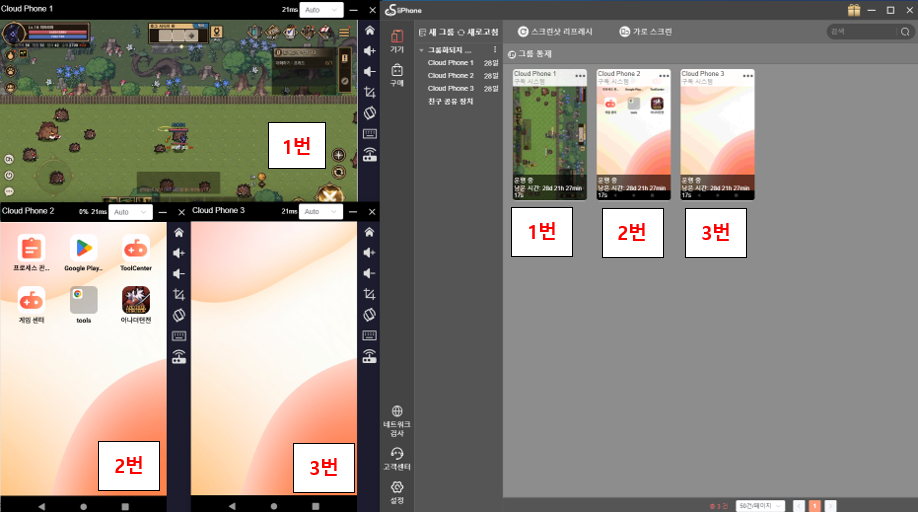Screen dimensions: 918x512
Task: Open Auto quality dropdown in Cloud Phone 2
Action: tap(131, 212)
